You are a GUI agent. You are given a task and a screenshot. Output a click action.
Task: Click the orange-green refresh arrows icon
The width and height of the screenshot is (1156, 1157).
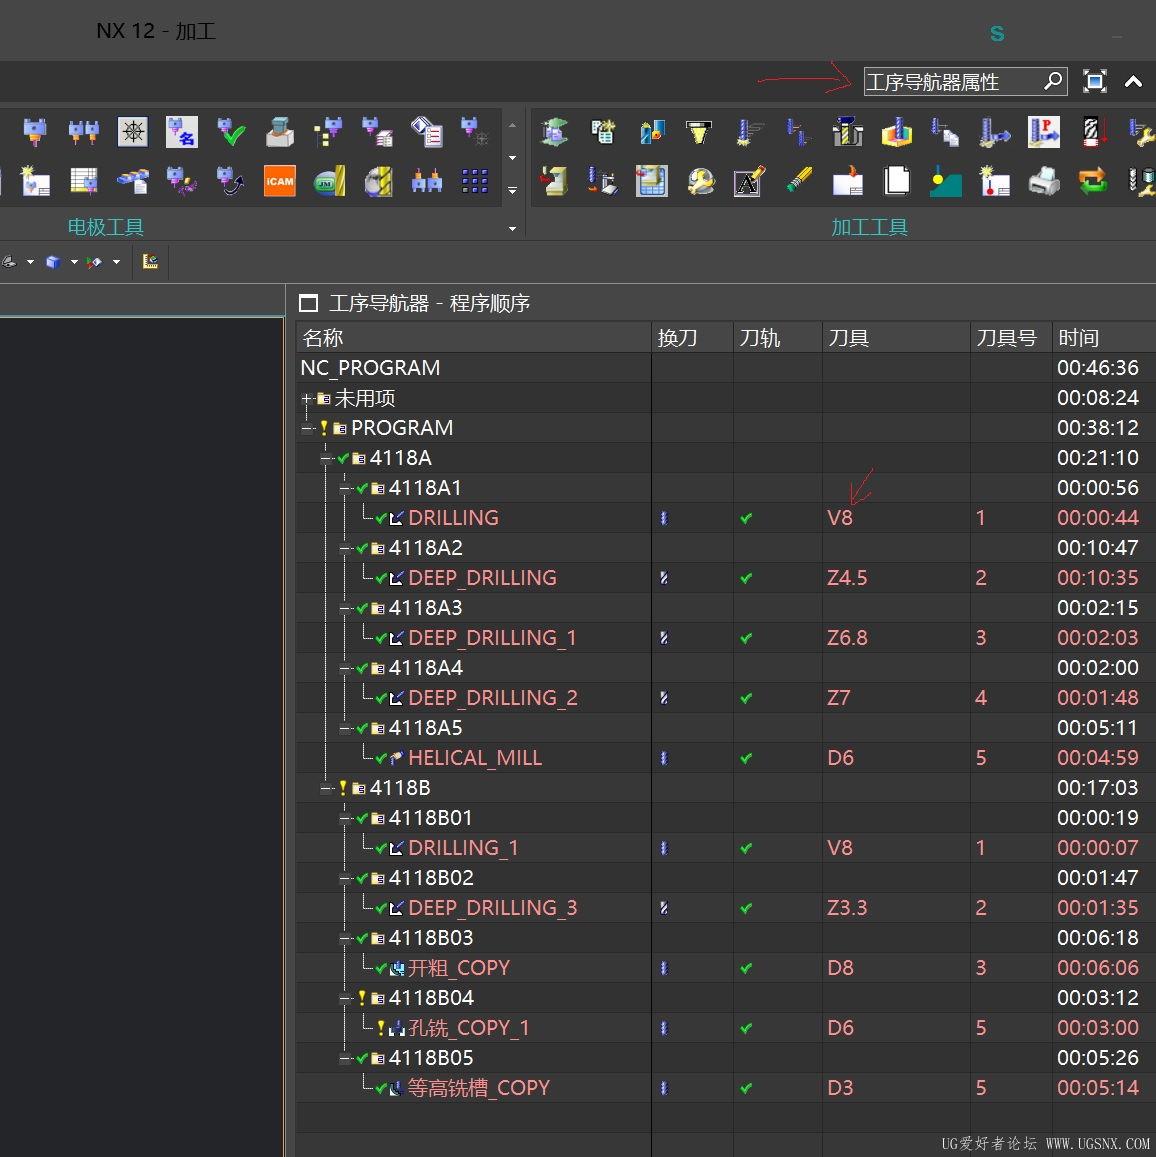pos(1092,181)
